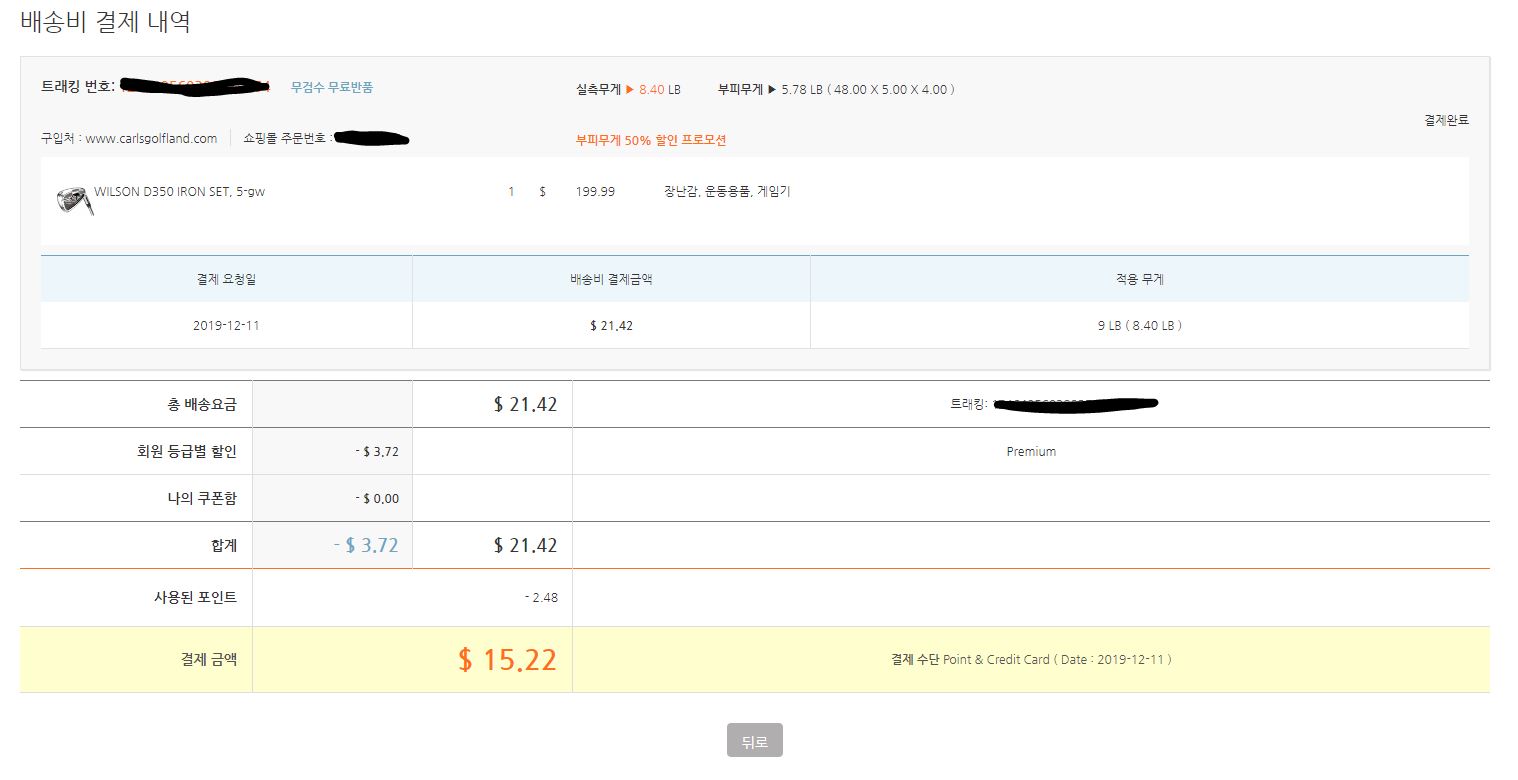
Task: Click the final $ 15.22 payment amount
Action: click(507, 660)
